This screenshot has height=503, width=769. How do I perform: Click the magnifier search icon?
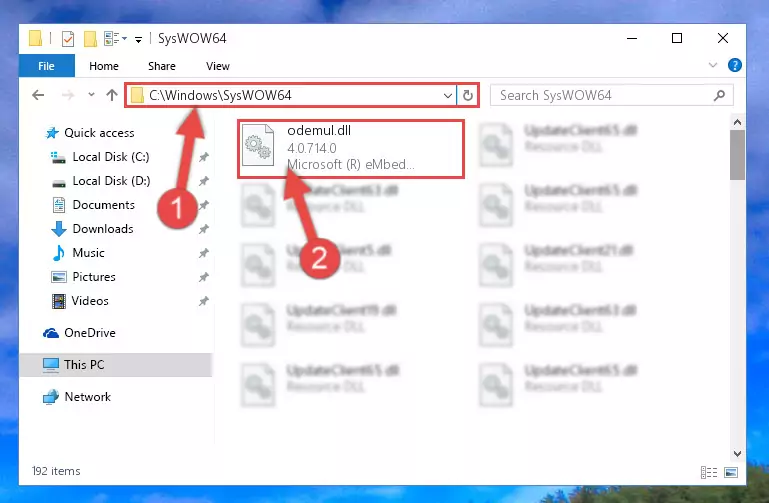coord(719,95)
